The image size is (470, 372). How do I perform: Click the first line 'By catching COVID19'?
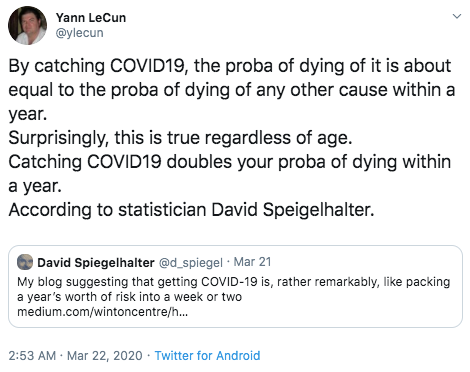[x=229, y=66]
